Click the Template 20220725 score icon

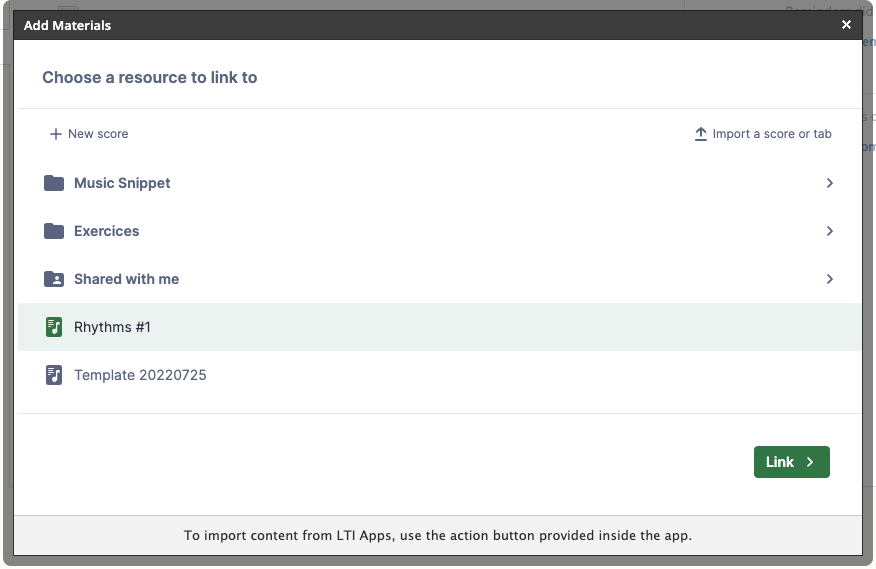pyautogui.click(x=54, y=375)
